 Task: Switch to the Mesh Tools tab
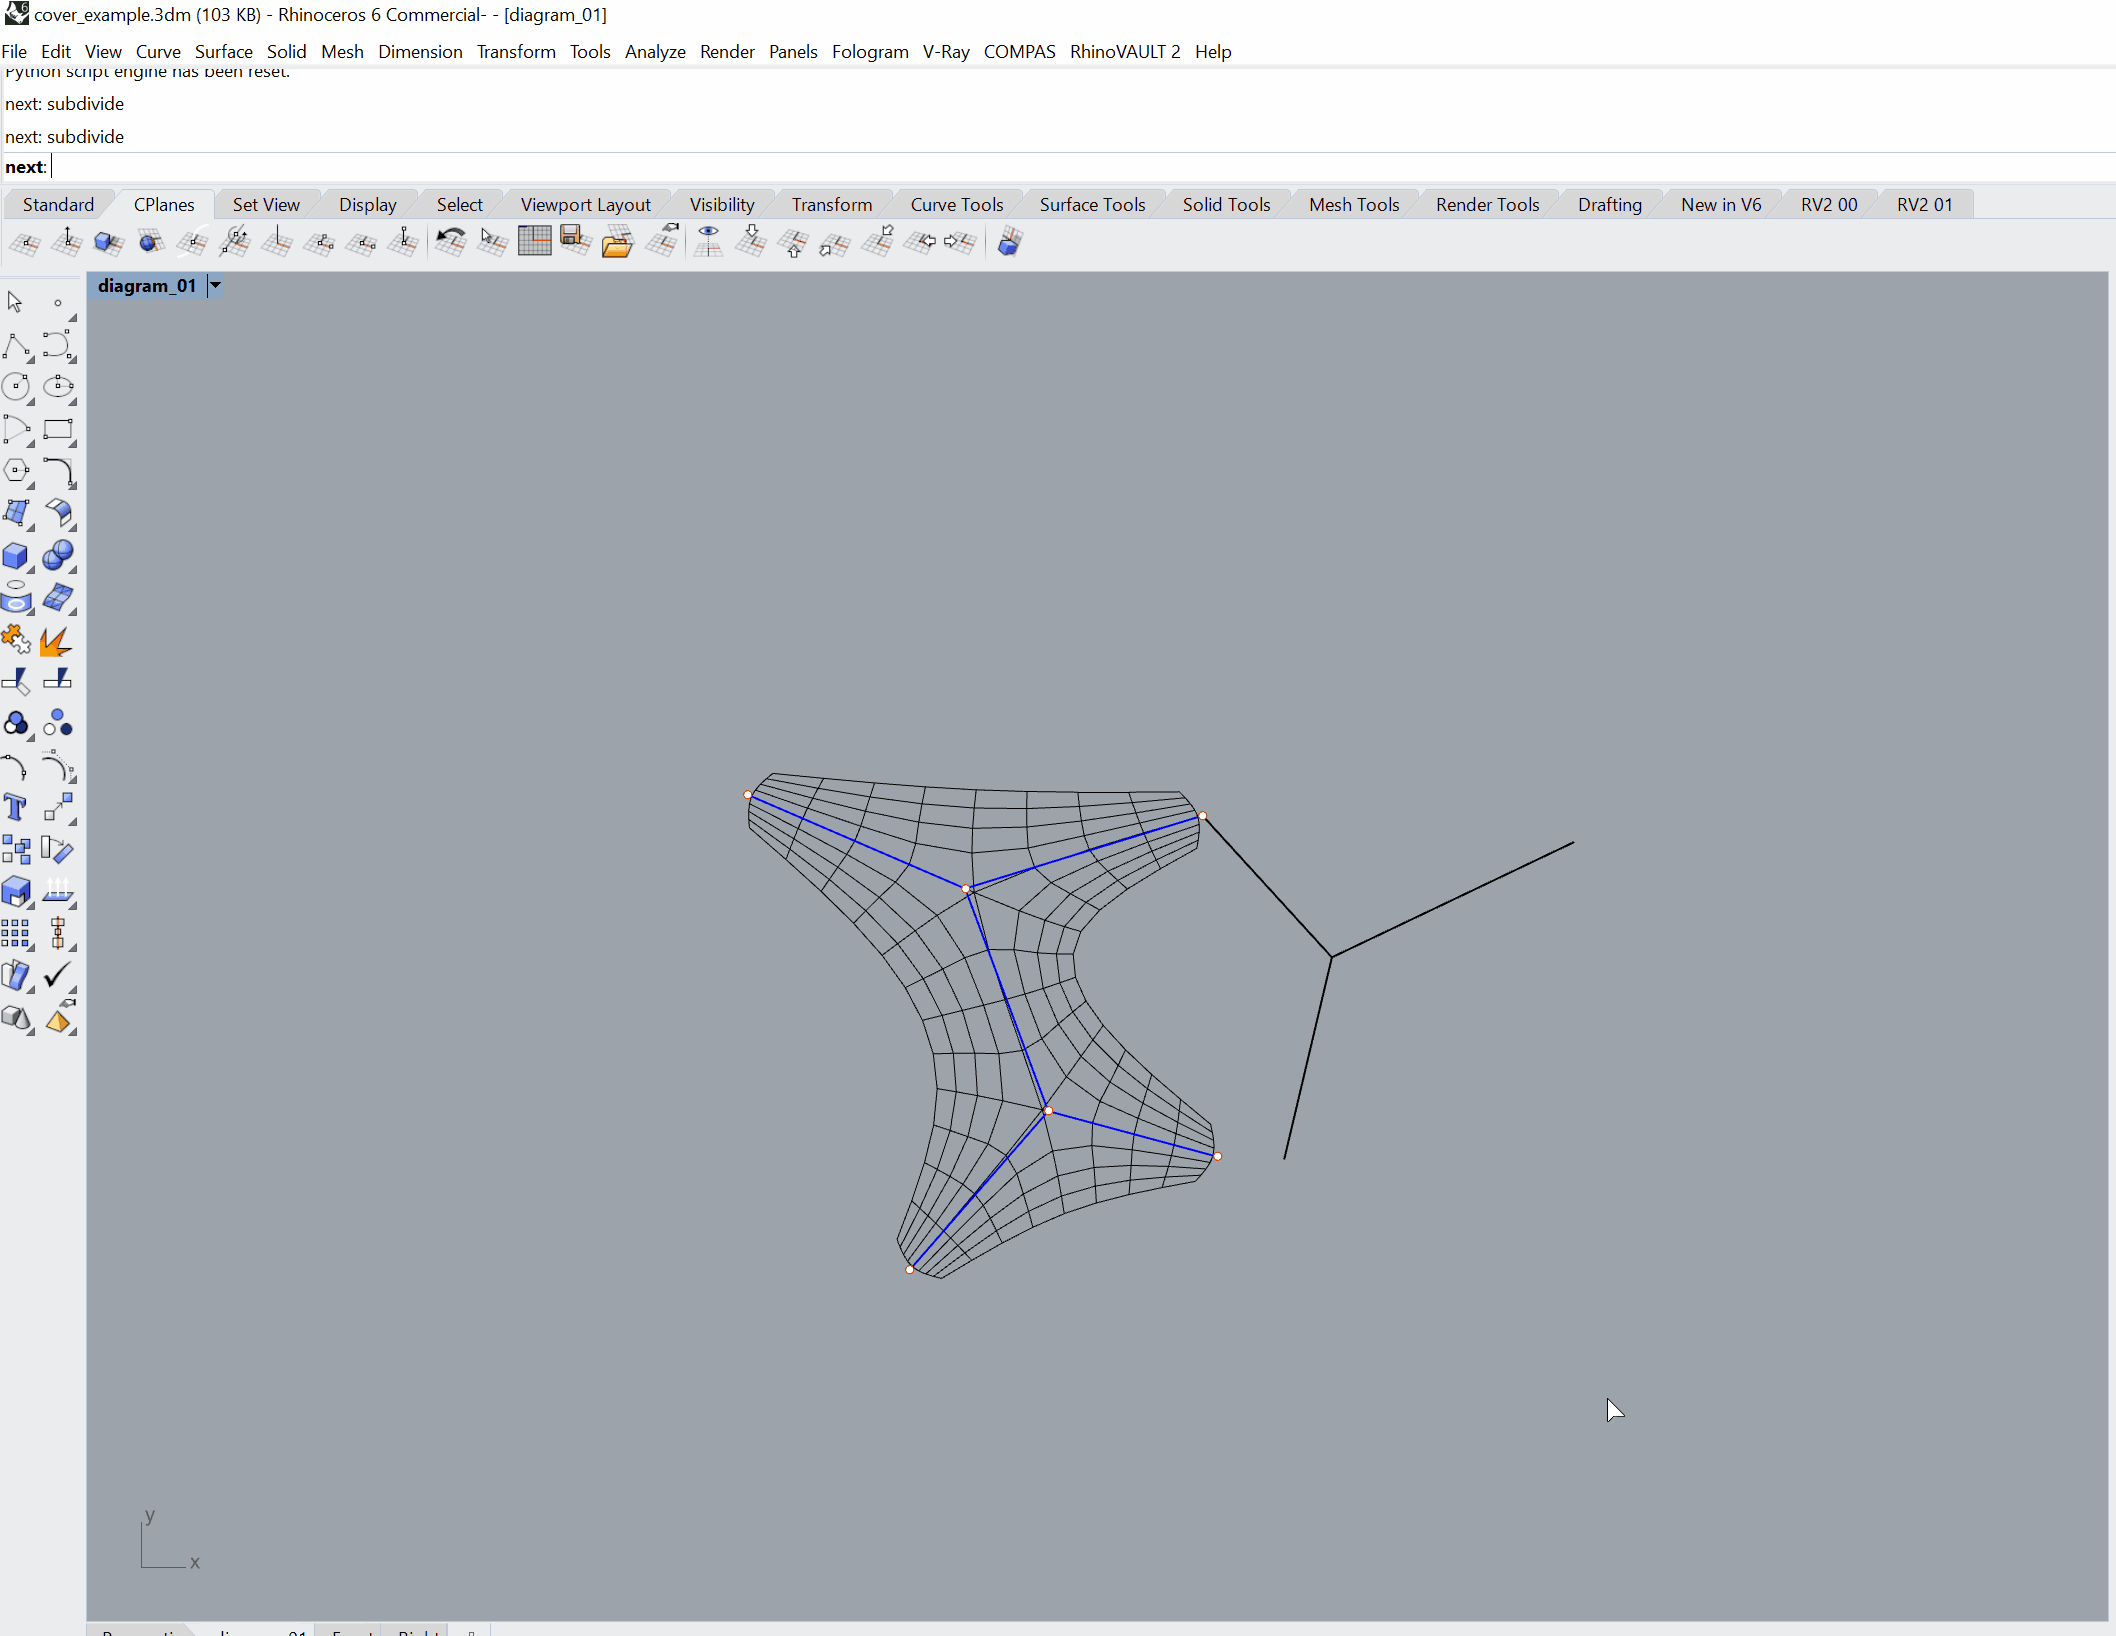tap(1354, 205)
